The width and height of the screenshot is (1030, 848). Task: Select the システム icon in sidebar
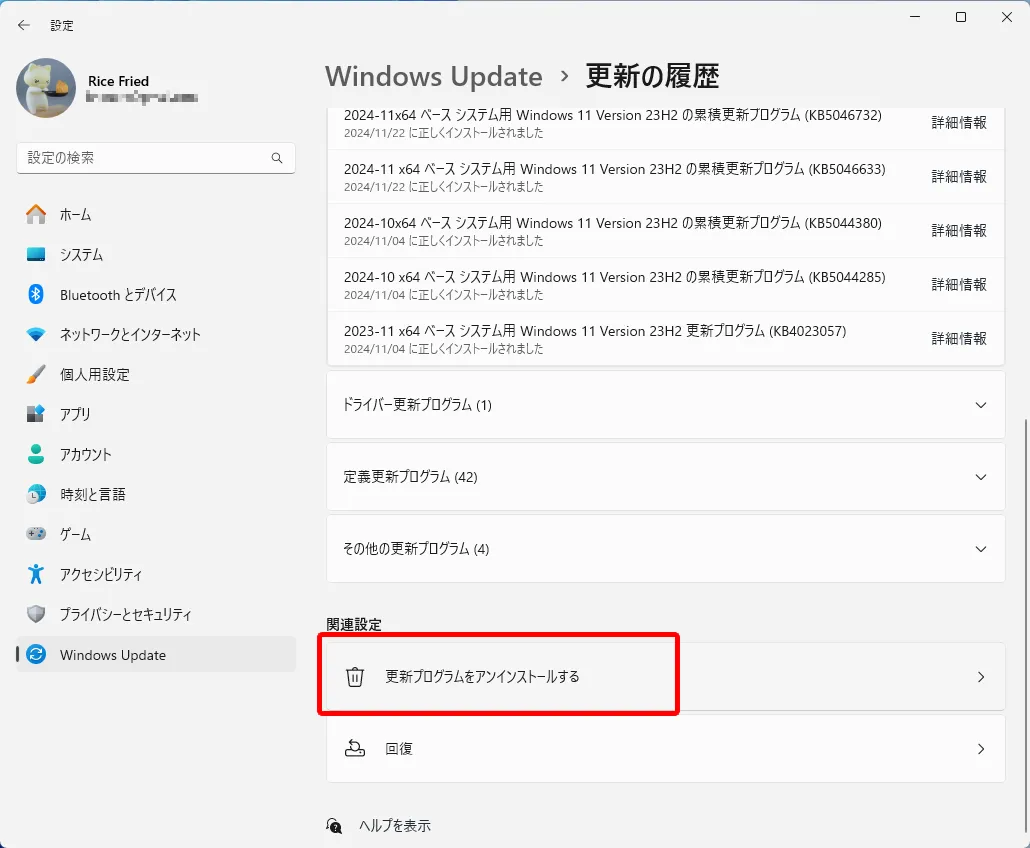coord(36,254)
